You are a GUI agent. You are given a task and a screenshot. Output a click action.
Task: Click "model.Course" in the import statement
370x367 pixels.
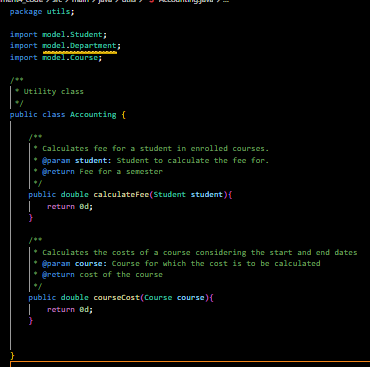point(70,57)
